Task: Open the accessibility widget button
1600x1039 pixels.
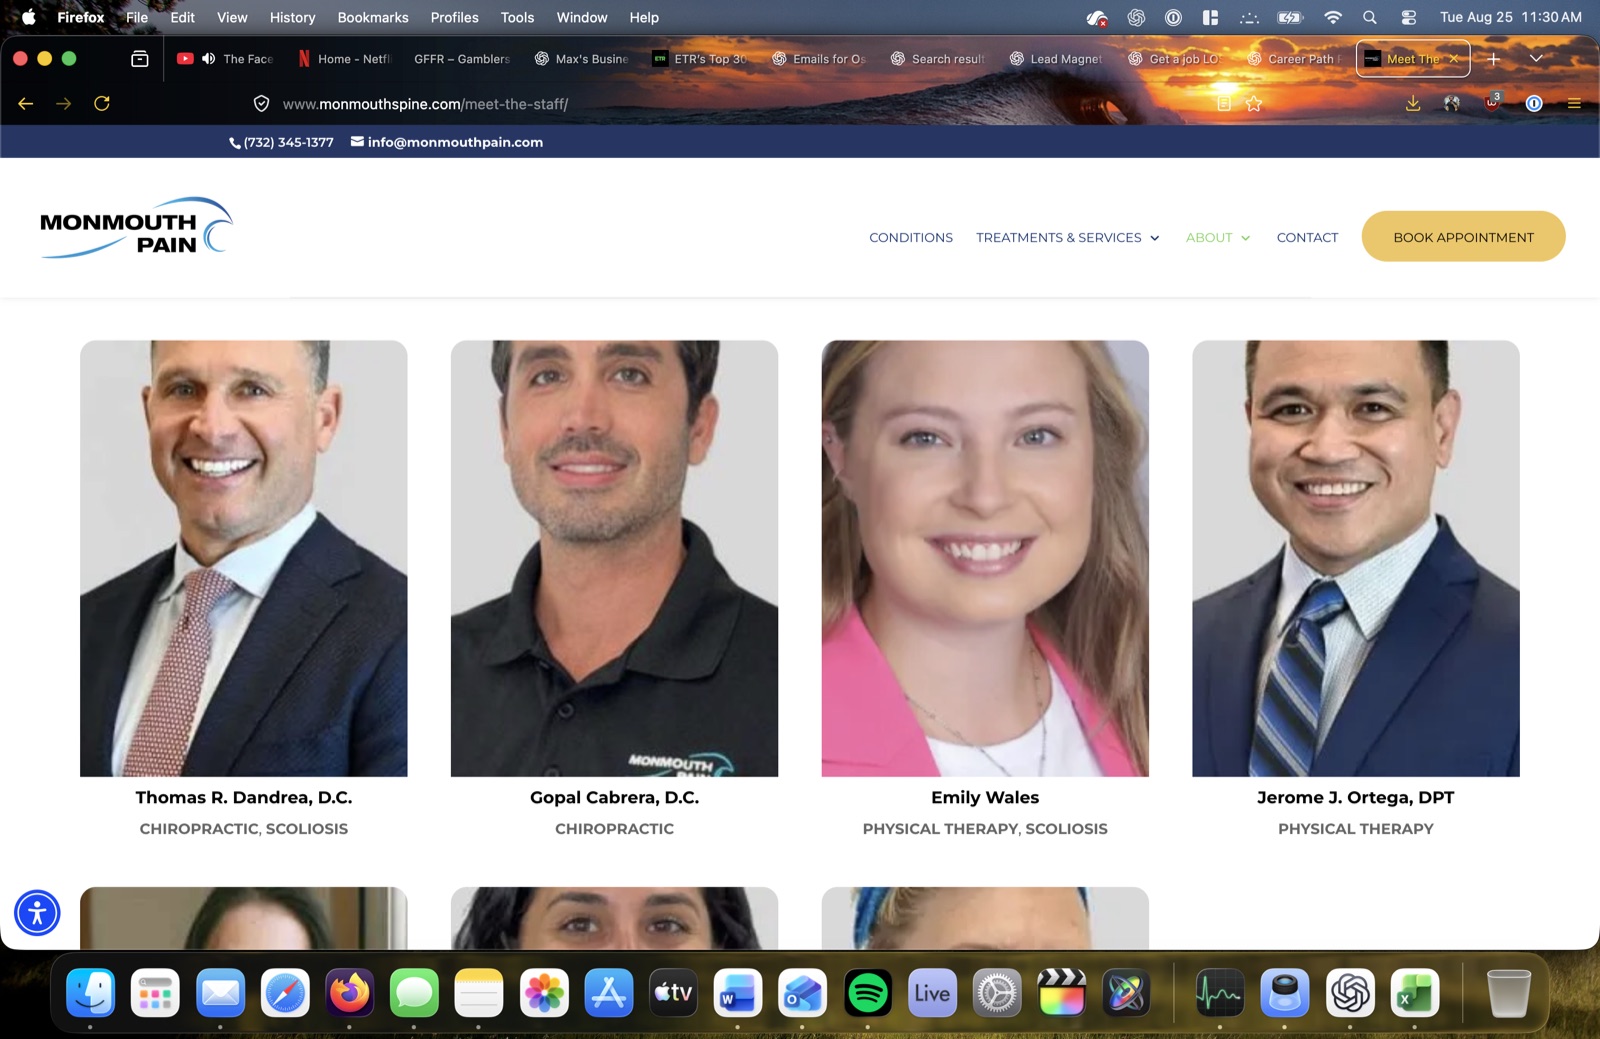Action: pyautogui.click(x=37, y=913)
